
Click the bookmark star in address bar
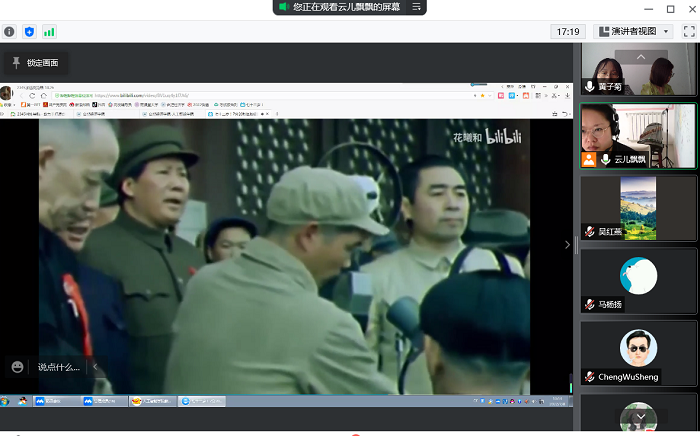(482, 96)
